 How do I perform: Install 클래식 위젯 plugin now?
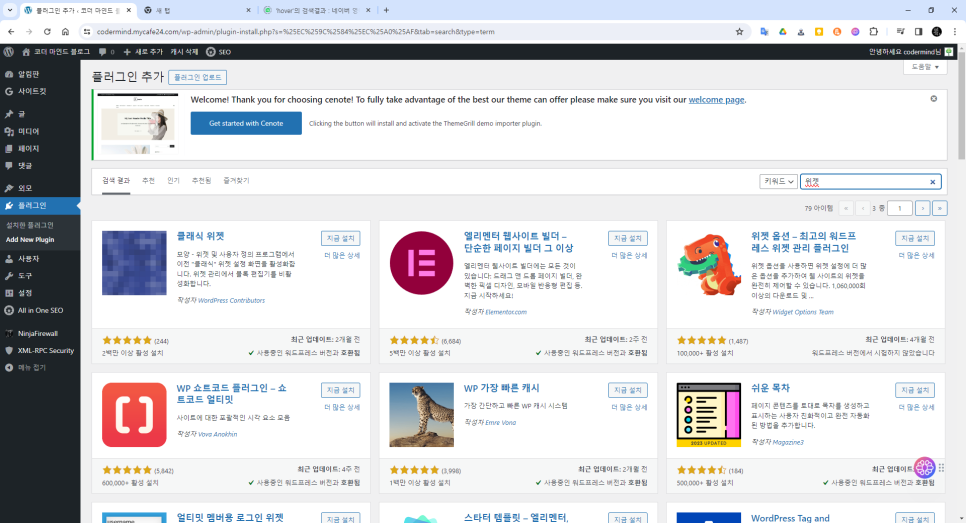click(341, 238)
